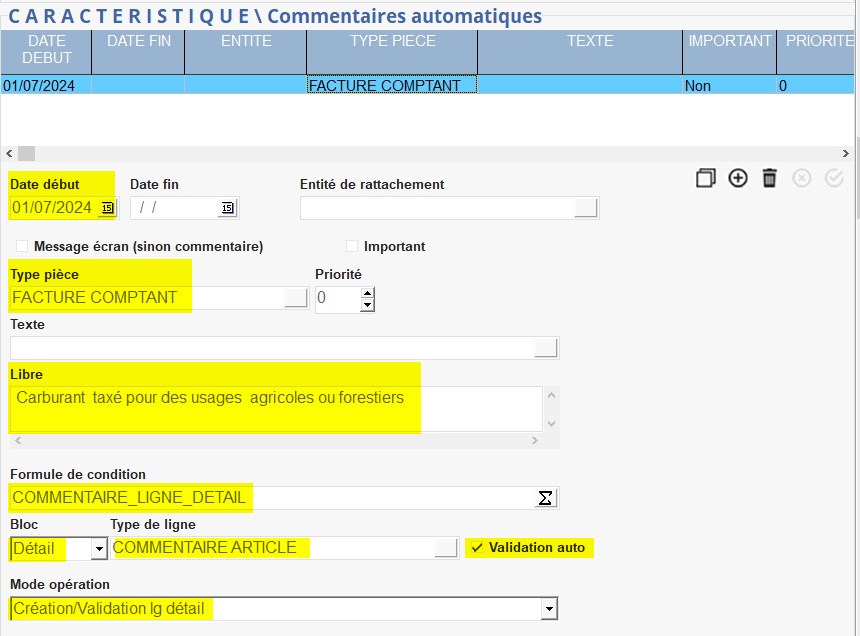
Task: Open the Date fin calendar picker
Action: 227,208
